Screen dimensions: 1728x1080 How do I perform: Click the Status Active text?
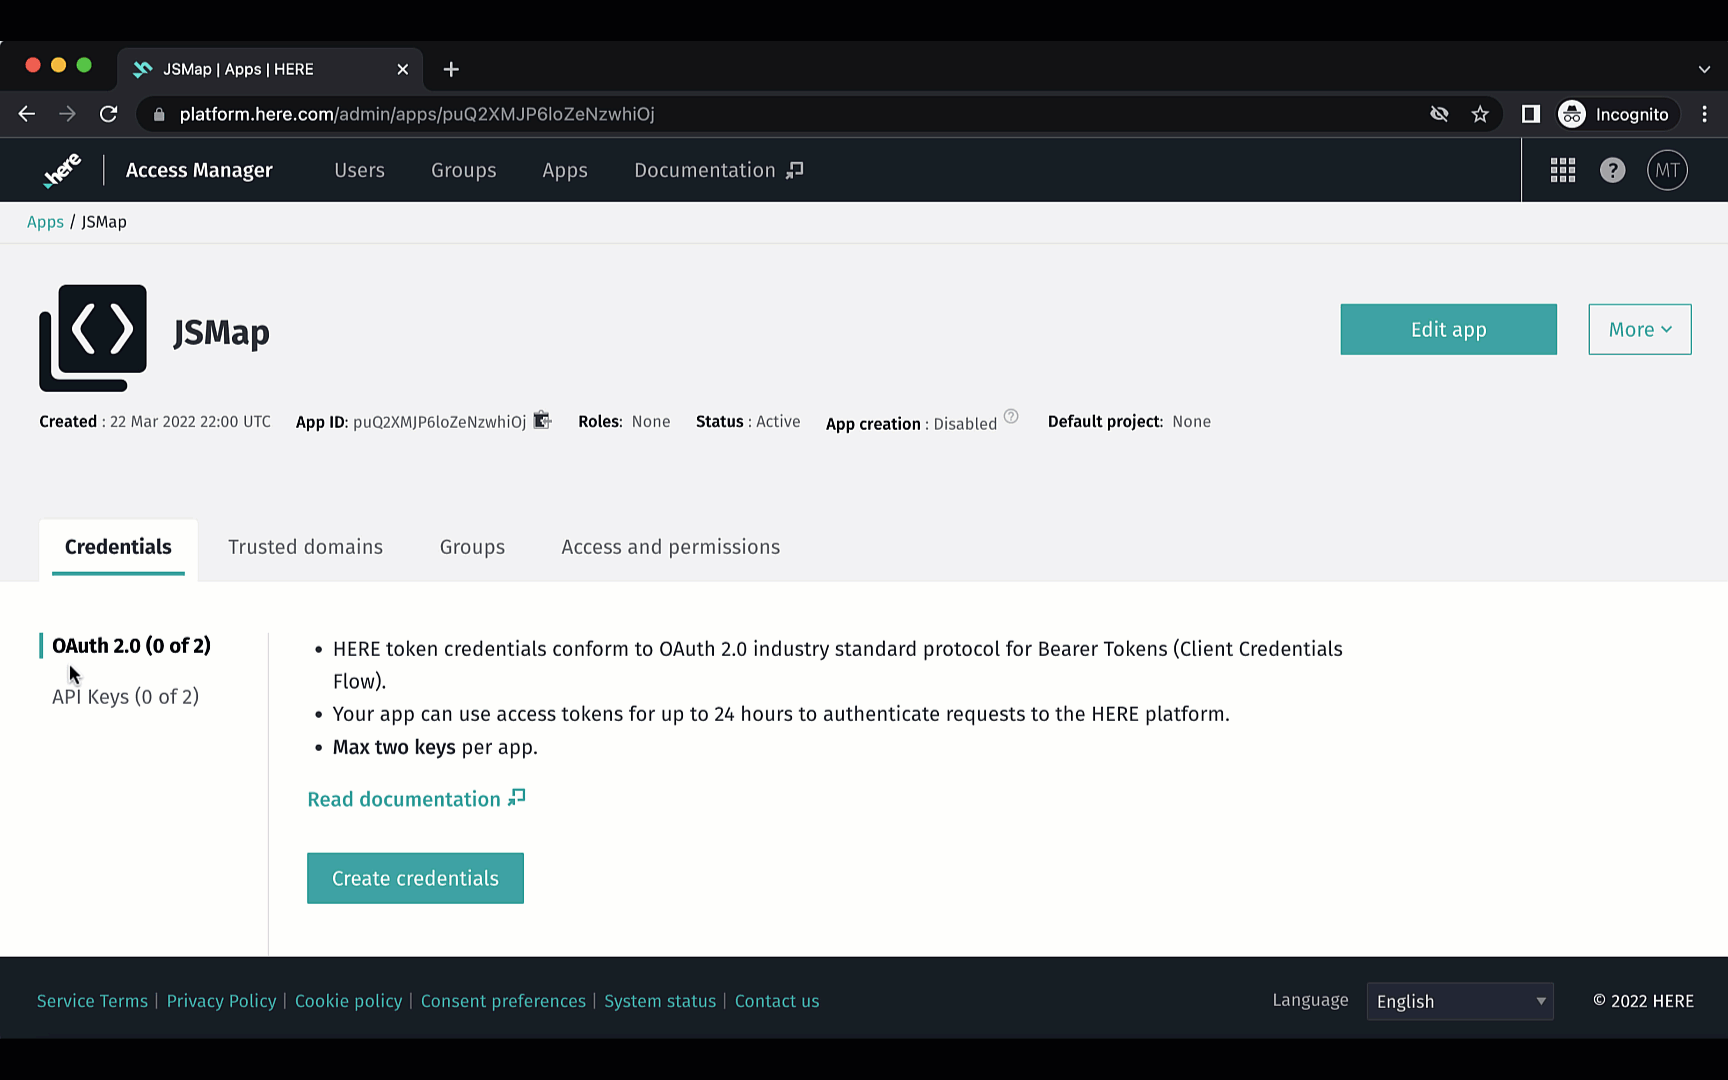tap(748, 422)
